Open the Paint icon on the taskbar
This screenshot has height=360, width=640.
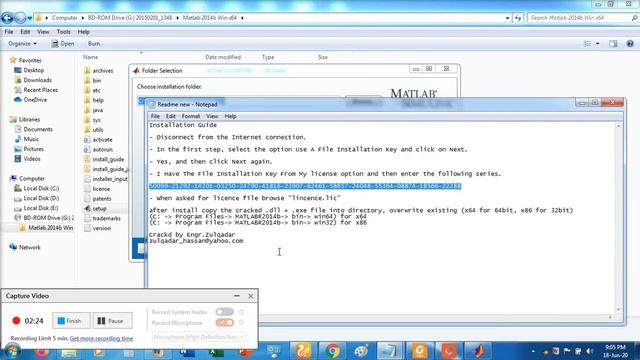(x=362, y=351)
